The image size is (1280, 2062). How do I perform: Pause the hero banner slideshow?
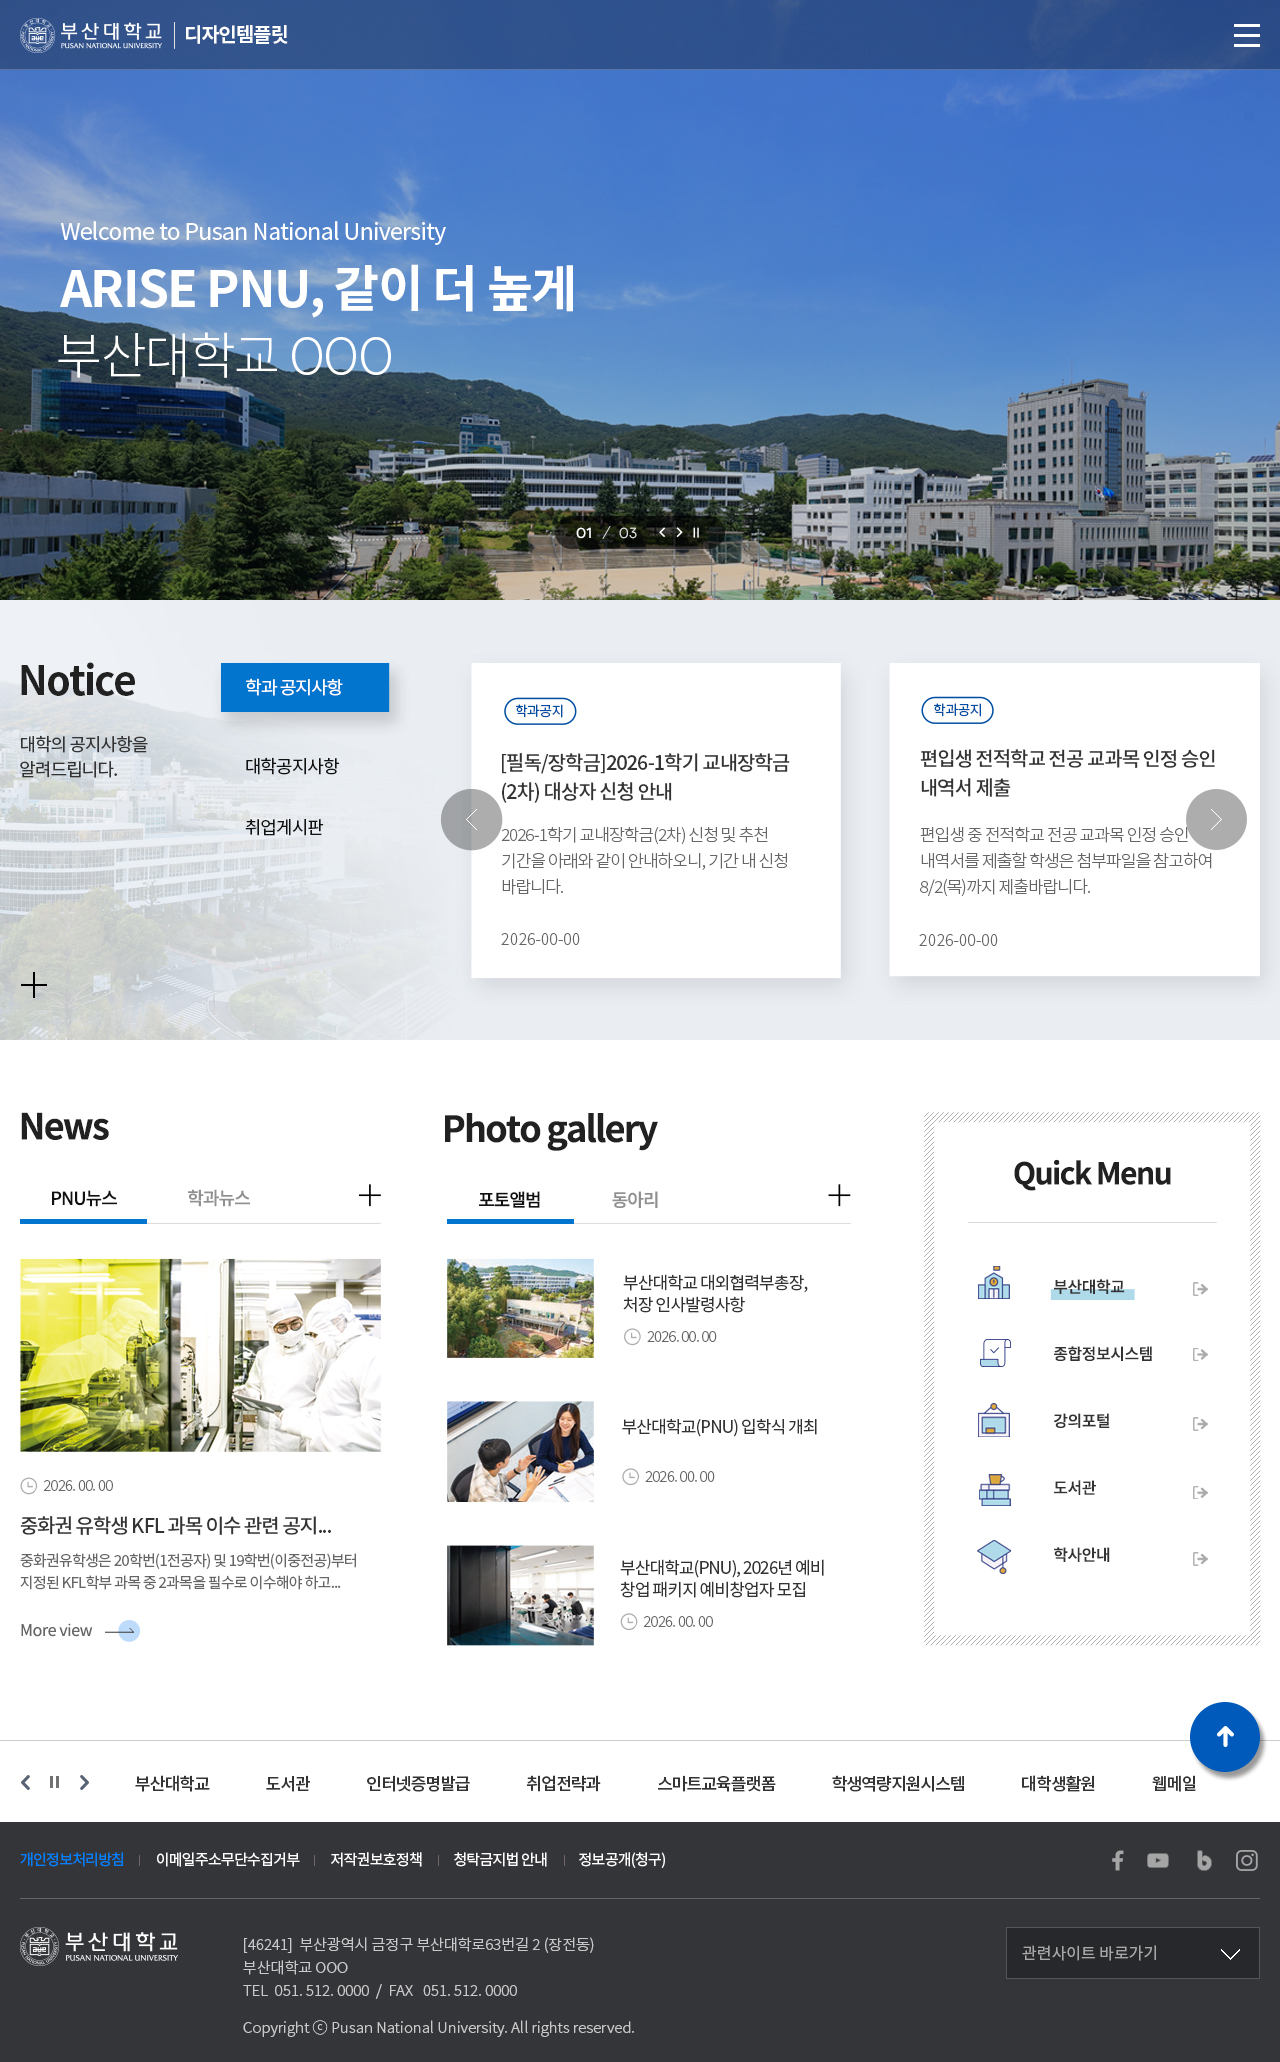[x=696, y=533]
